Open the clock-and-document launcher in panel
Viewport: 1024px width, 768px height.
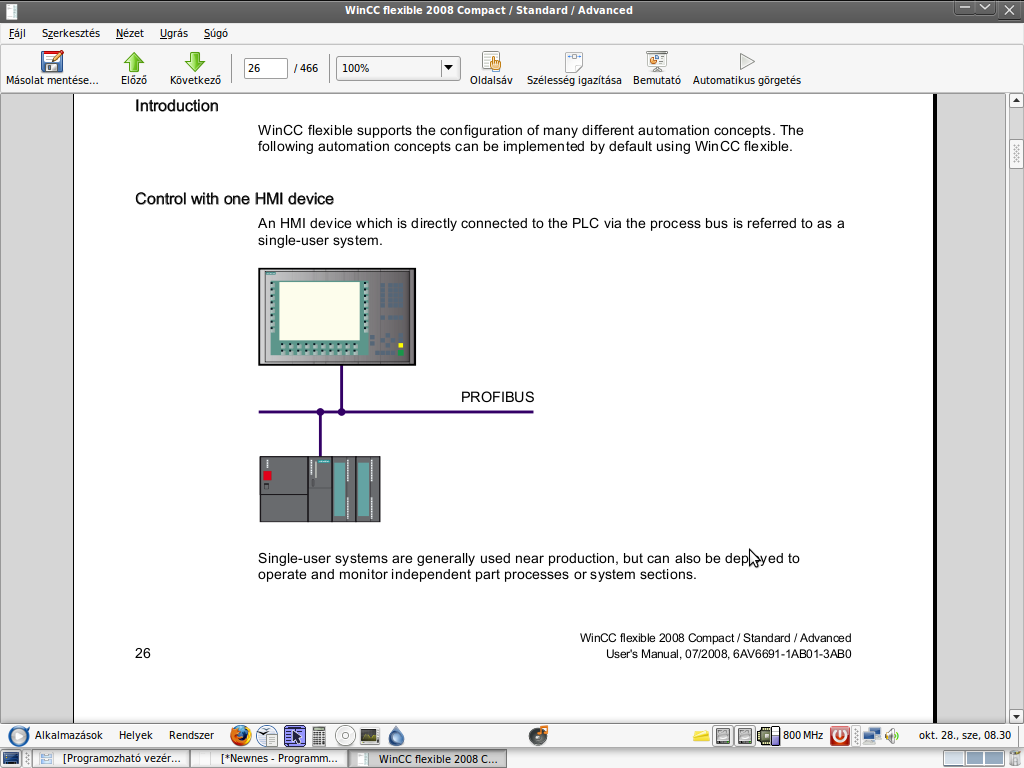(x=267, y=736)
